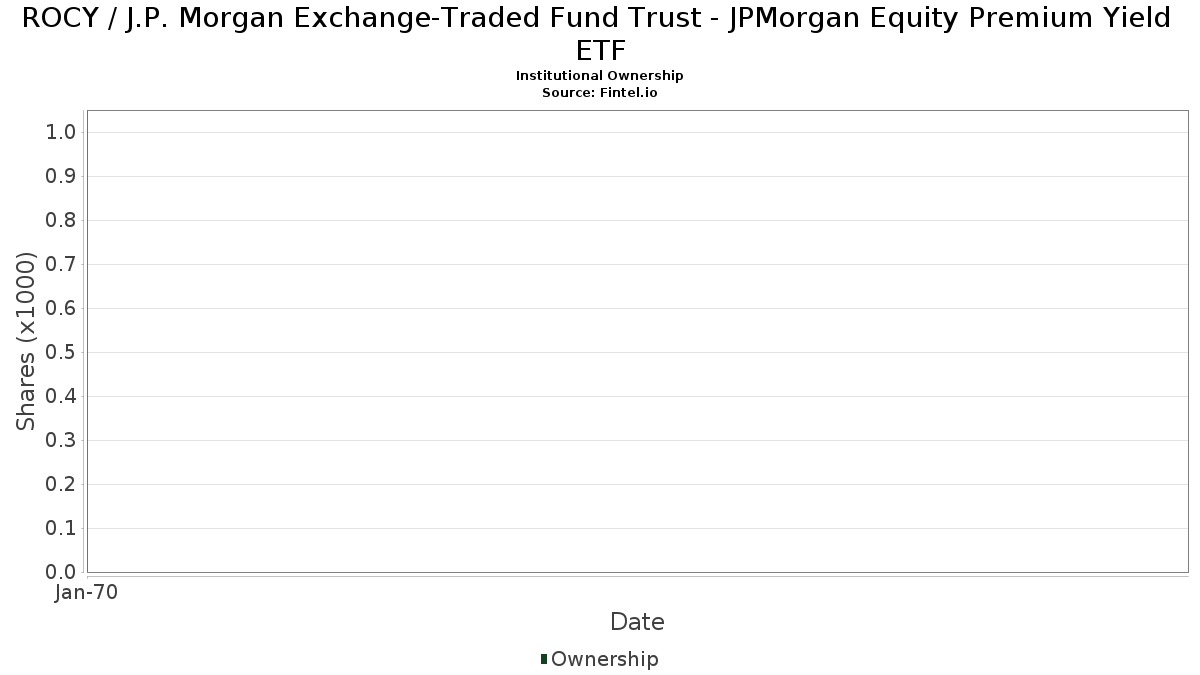Select the Institutional Ownership subtitle
Viewport: 1200px width, 675px height.
(600, 76)
